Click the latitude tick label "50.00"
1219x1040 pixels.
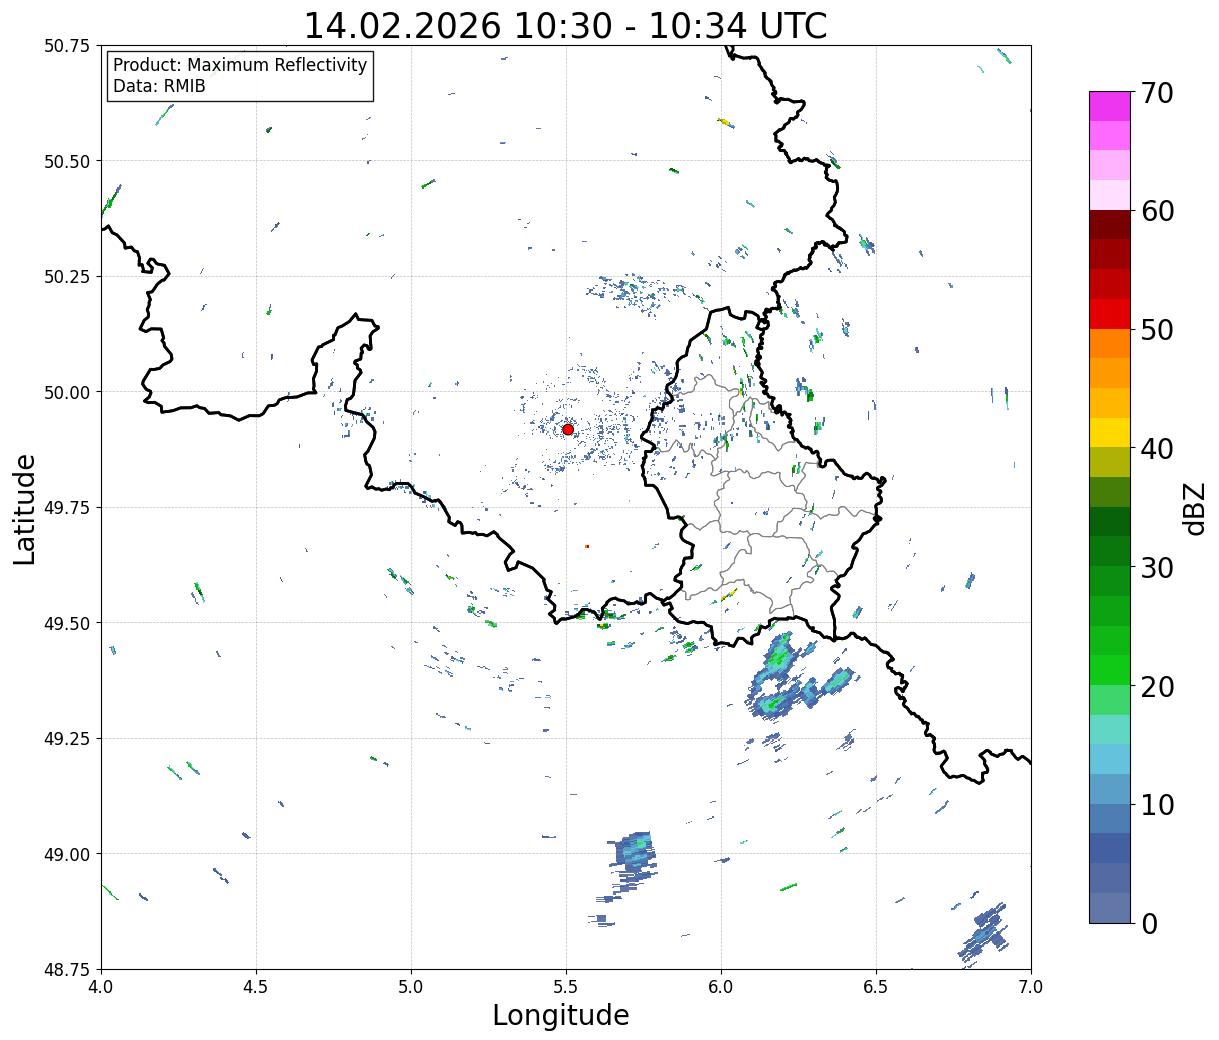click(67, 392)
